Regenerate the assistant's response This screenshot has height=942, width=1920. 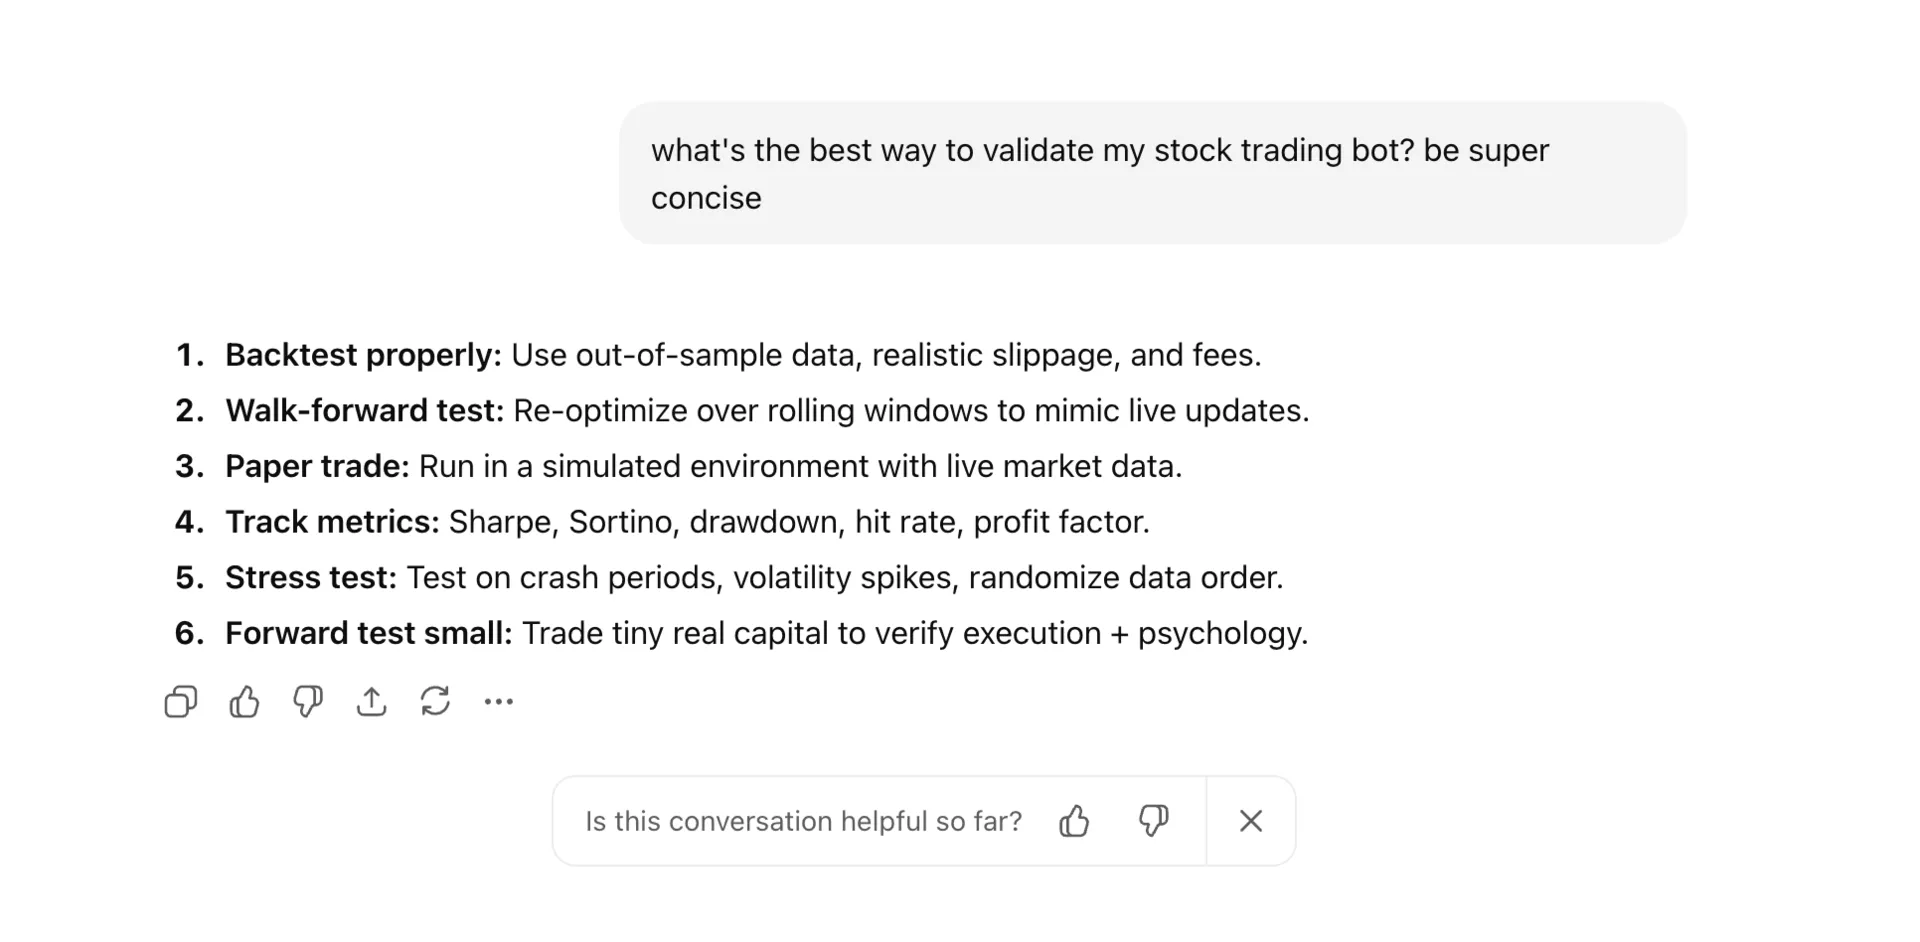[x=434, y=701]
